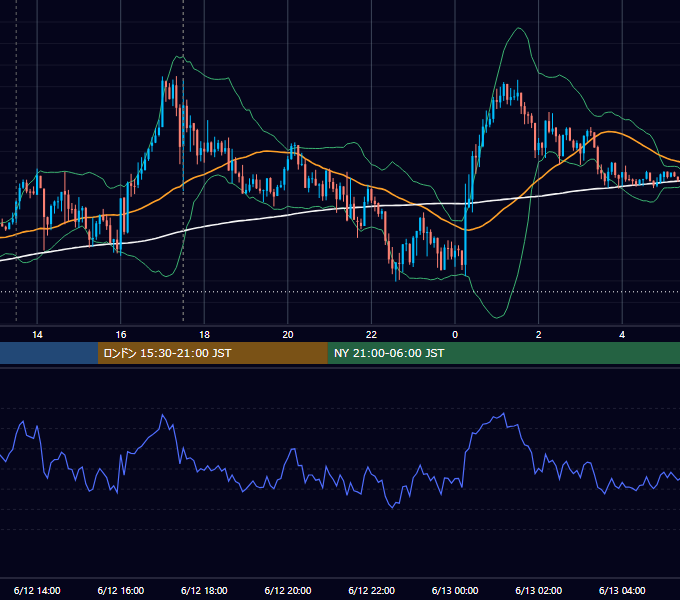Click the 6/13 04:00 time label
Image resolution: width=680 pixels, height=600 pixels.
coord(622,590)
